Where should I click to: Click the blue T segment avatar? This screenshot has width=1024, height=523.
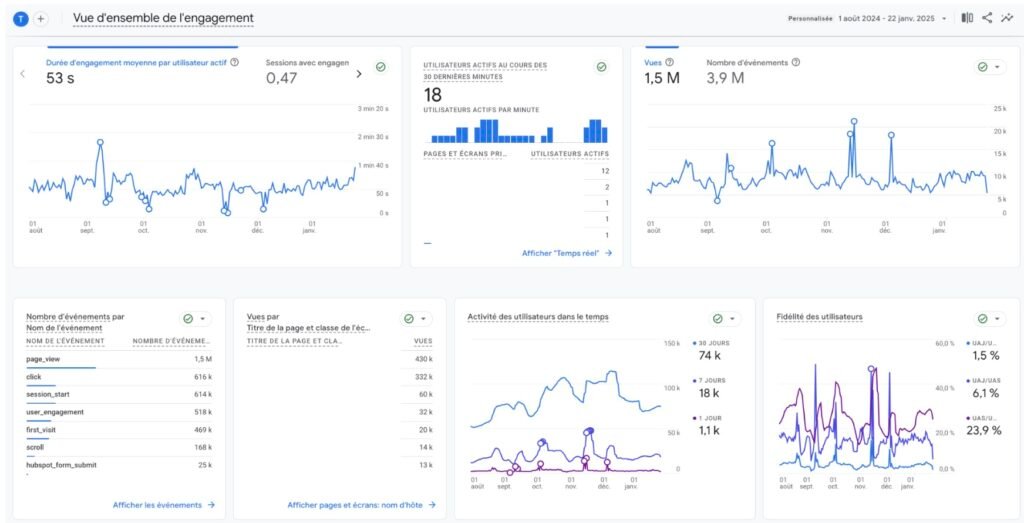[x=21, y=19]
